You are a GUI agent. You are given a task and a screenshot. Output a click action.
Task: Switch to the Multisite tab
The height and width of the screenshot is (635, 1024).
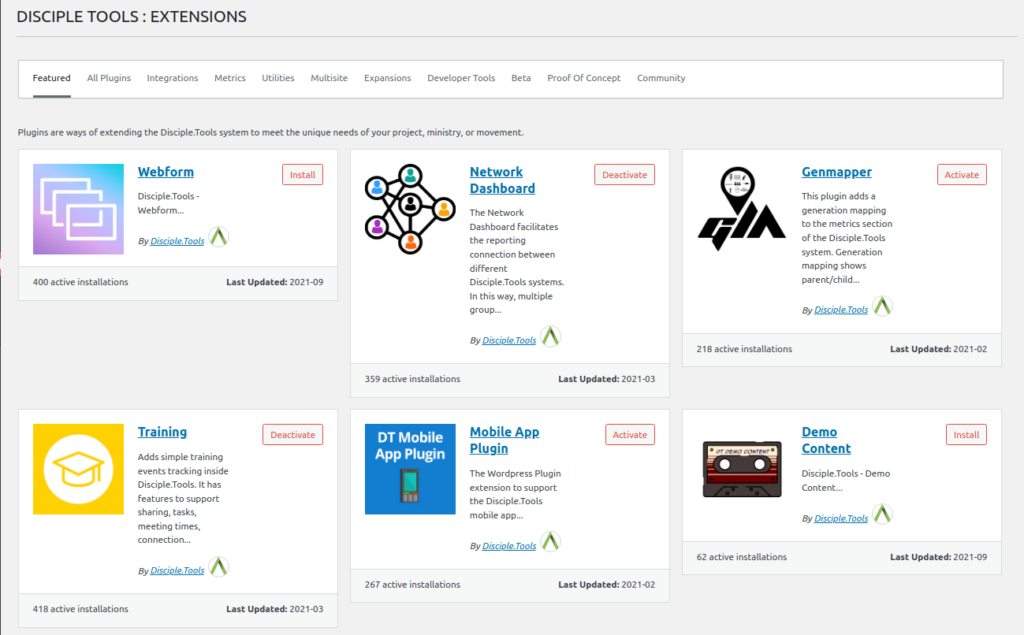coord(329,78)
